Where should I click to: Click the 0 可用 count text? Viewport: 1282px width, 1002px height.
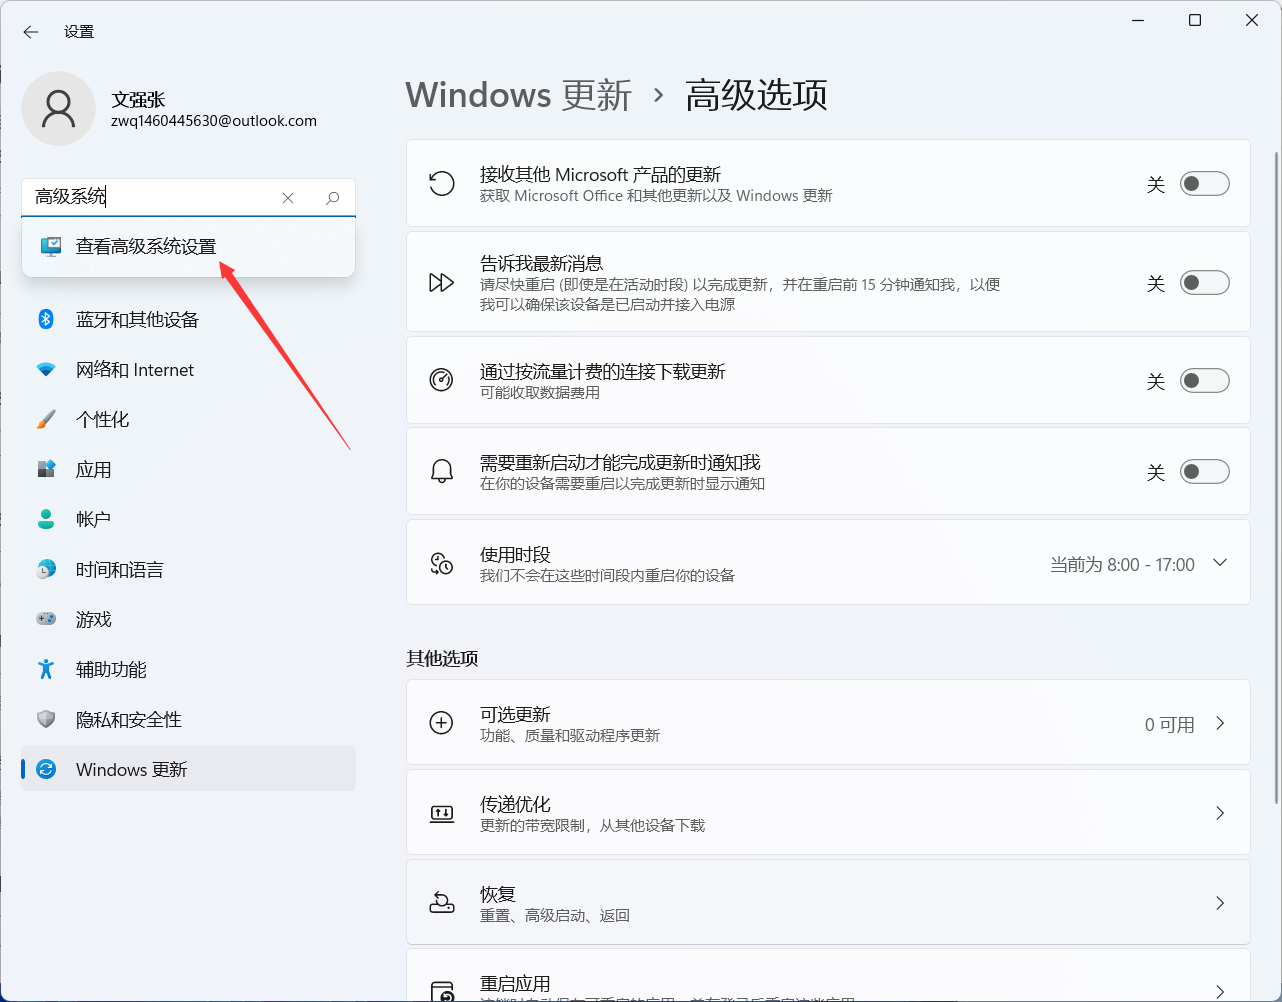click(1170, 725)
